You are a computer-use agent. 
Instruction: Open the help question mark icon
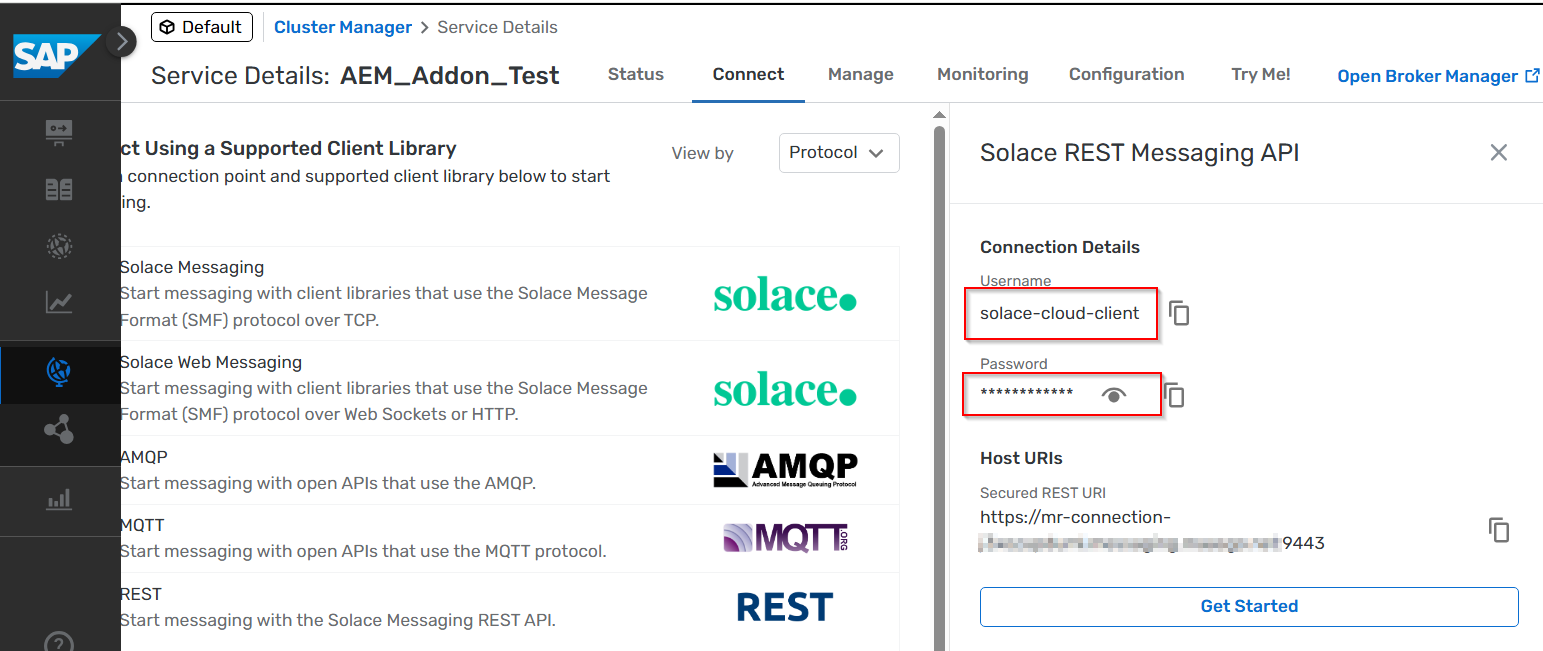pos(59,641)
